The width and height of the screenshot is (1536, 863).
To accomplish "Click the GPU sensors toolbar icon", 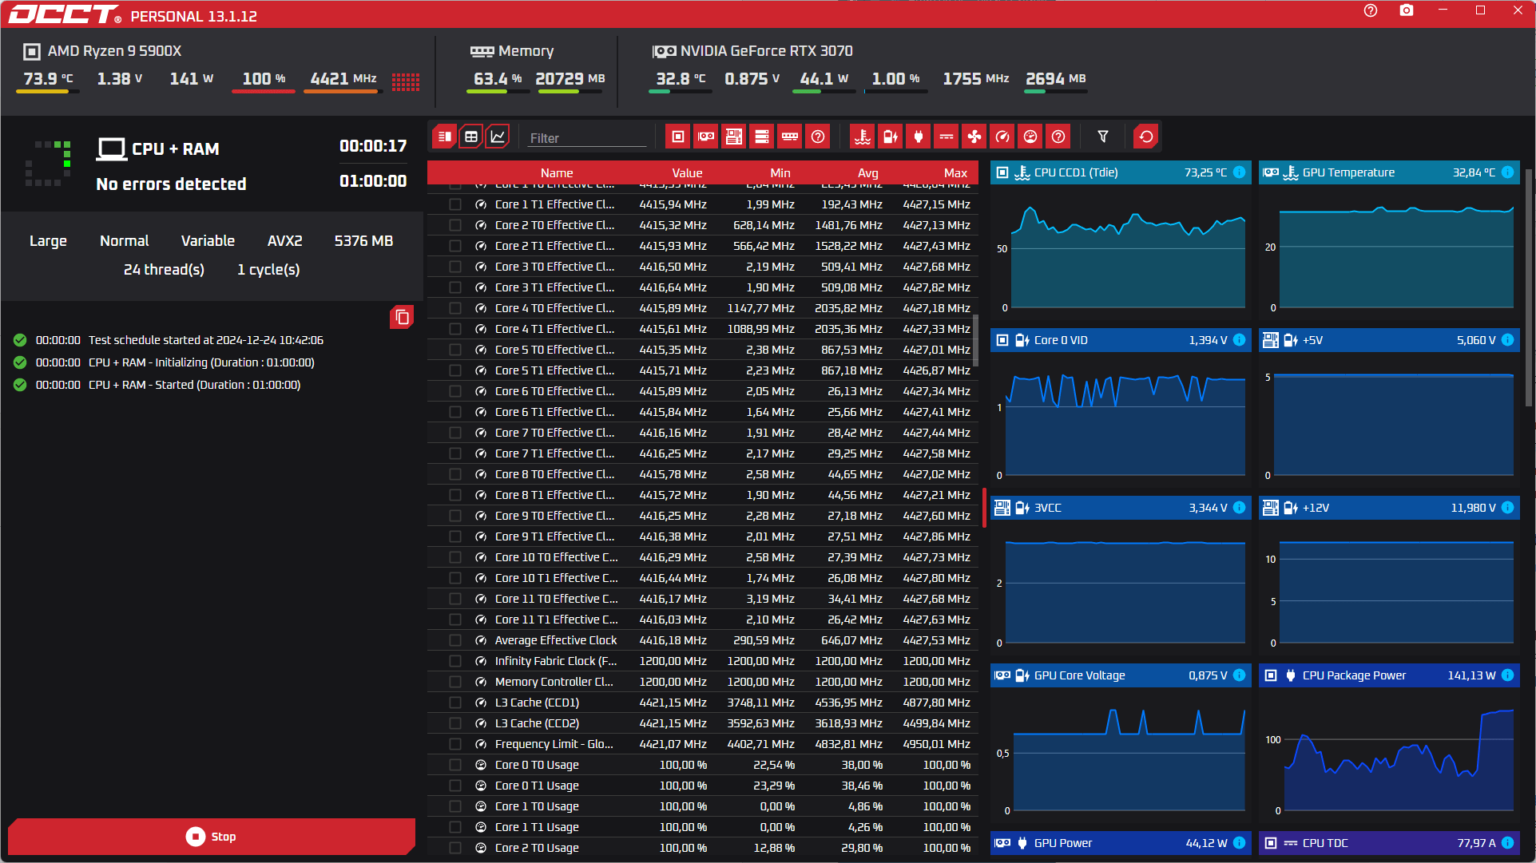I will tap(705, 136).
